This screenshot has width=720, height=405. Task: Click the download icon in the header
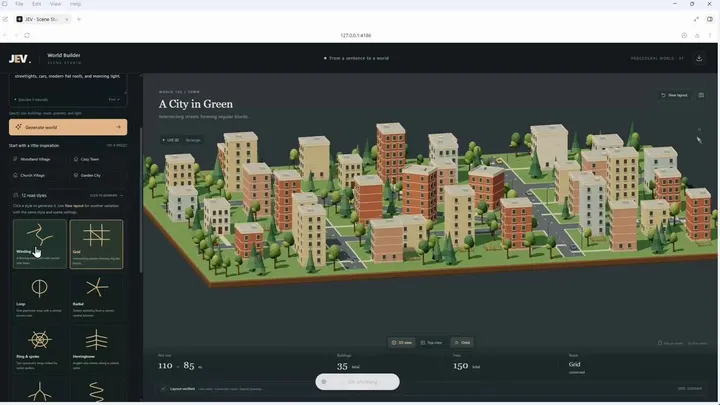point(699,58)
